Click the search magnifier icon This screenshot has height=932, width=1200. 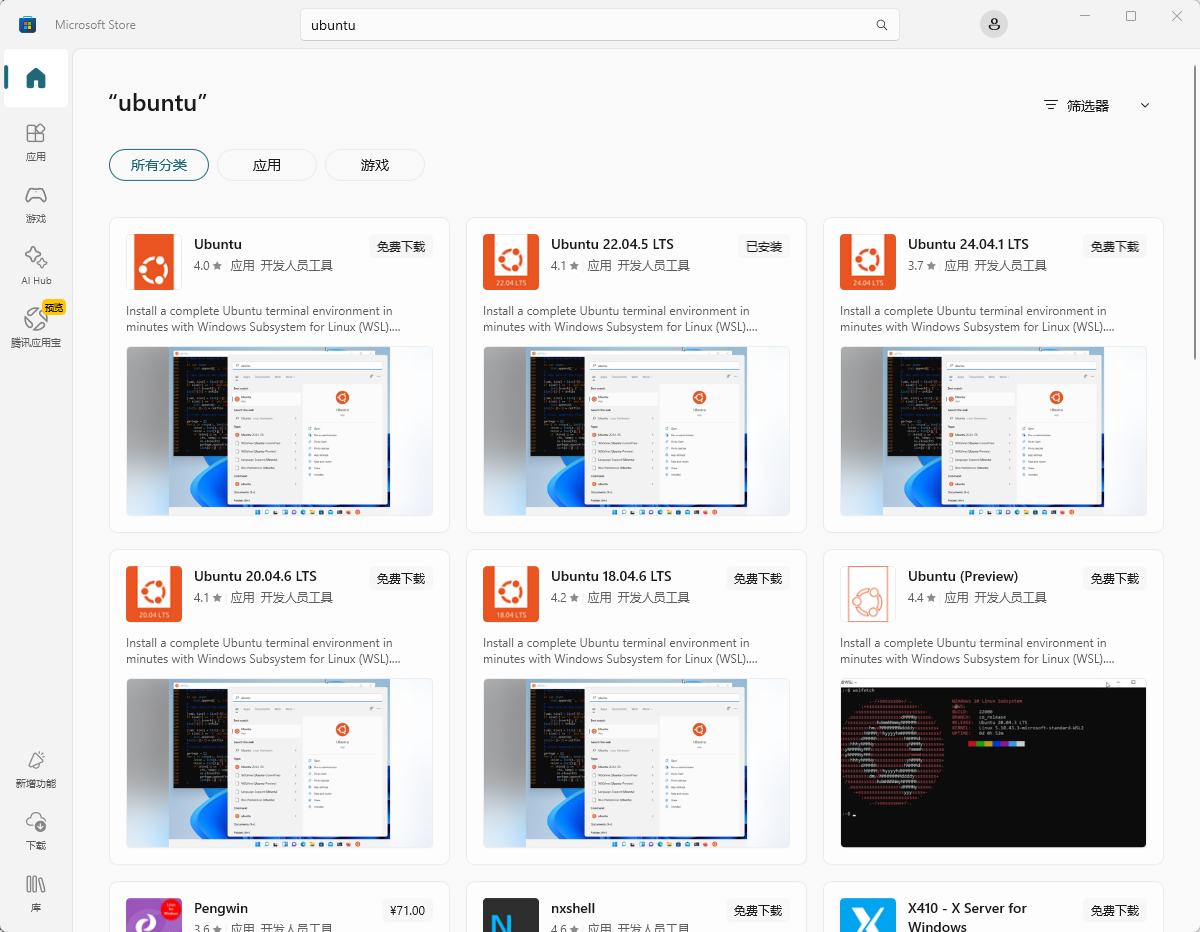pyautogui.click(x=882, y=25)
